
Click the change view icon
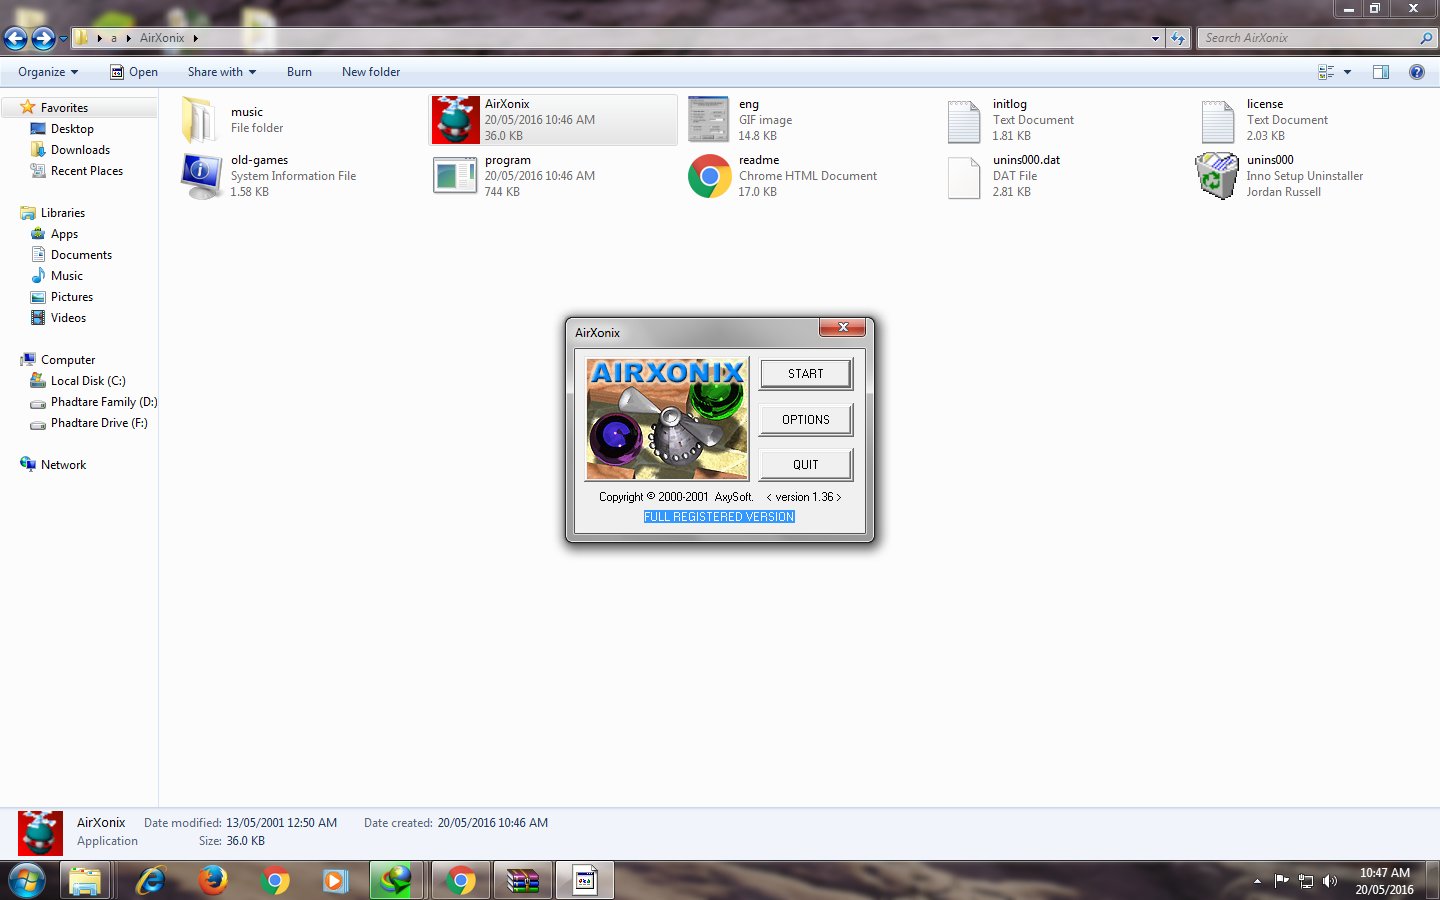click(x=1326, y=72)
